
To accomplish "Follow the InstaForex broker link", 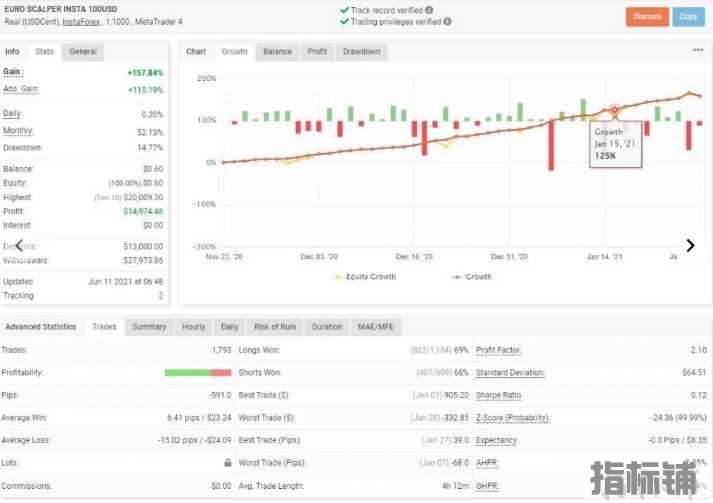I will [85, 21].
